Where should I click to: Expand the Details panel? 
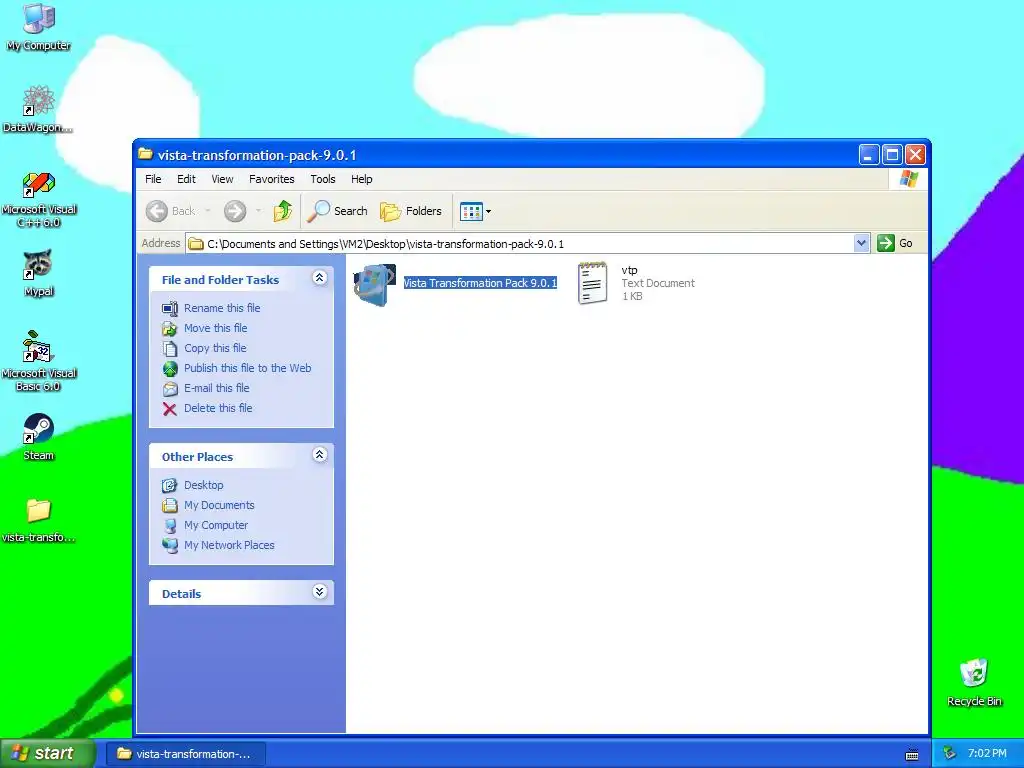click(319, 592)
